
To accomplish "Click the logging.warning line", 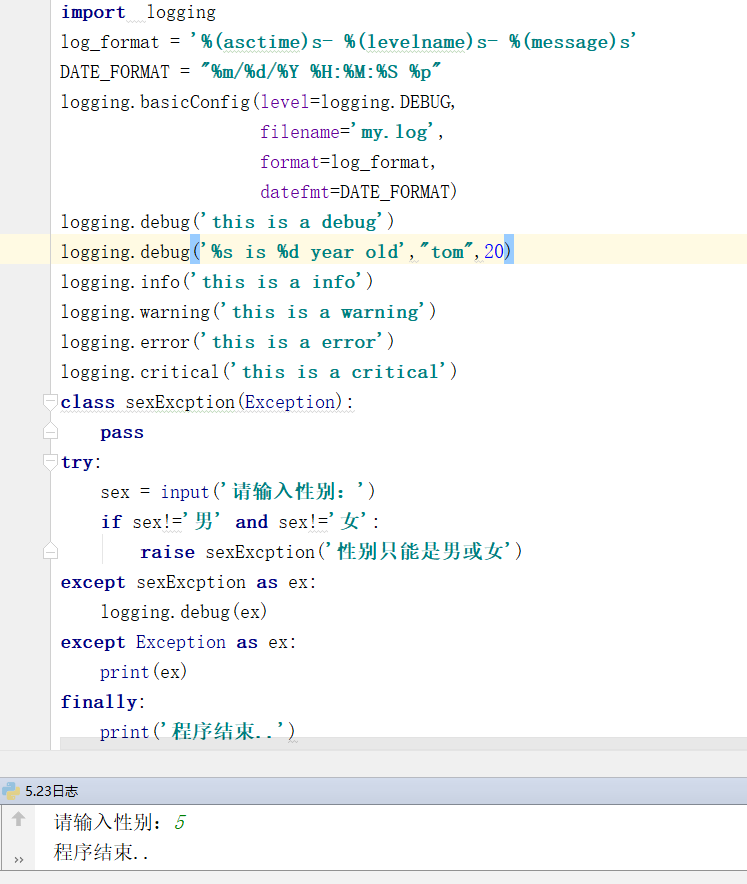I will click(x=249, y=312).
